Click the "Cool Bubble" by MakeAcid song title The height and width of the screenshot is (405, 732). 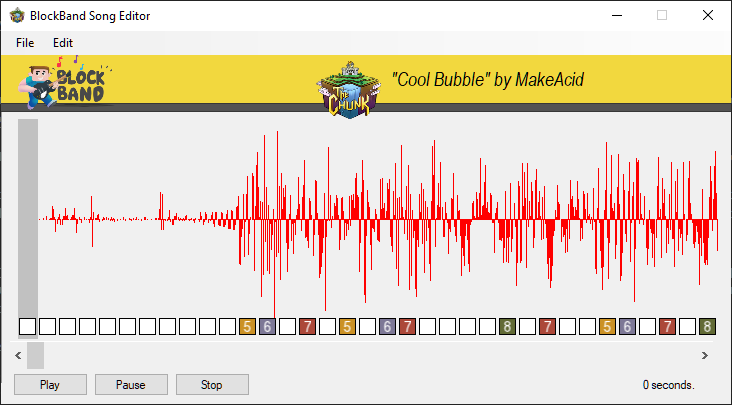coord(488,80)
